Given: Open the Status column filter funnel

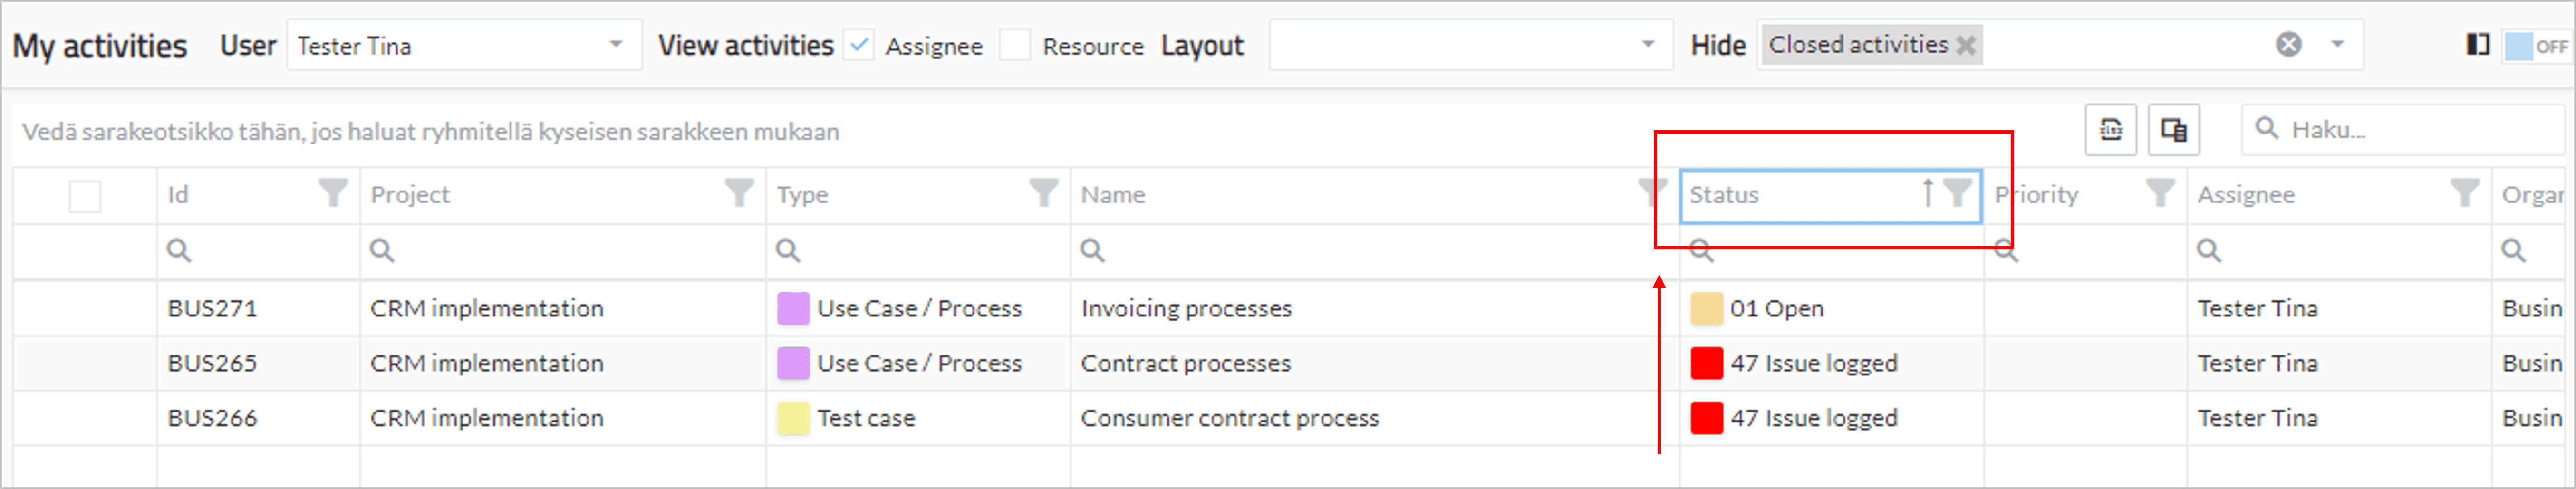Looking at the screenshot, I should (1957, 192).
